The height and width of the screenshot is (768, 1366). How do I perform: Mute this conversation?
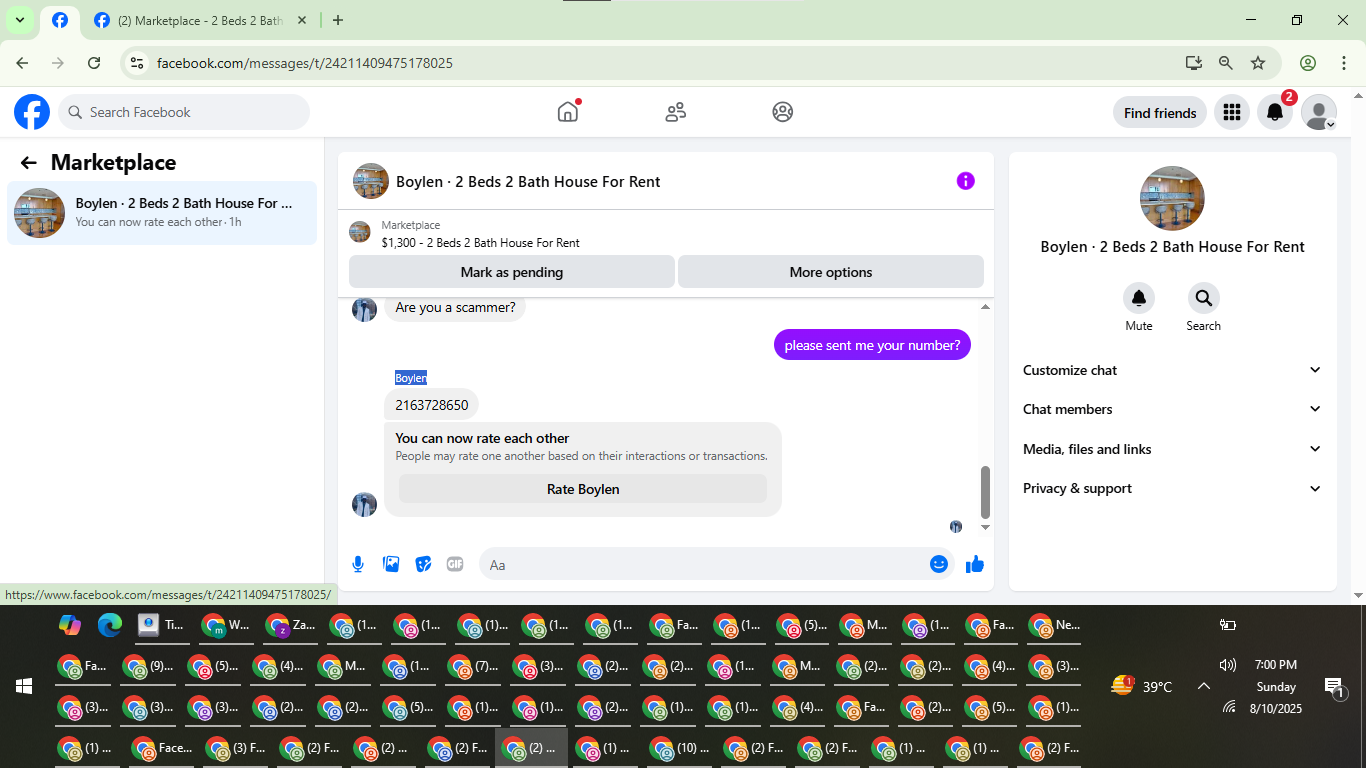1138,298
